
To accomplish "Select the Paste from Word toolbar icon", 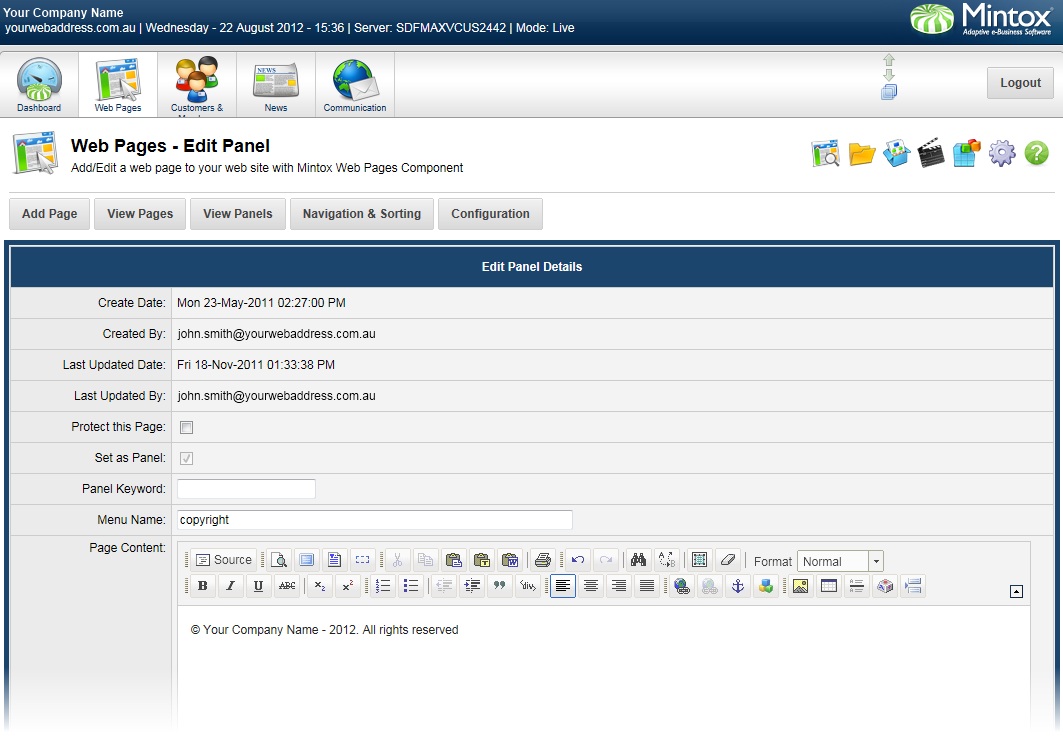I will [510, 560].
